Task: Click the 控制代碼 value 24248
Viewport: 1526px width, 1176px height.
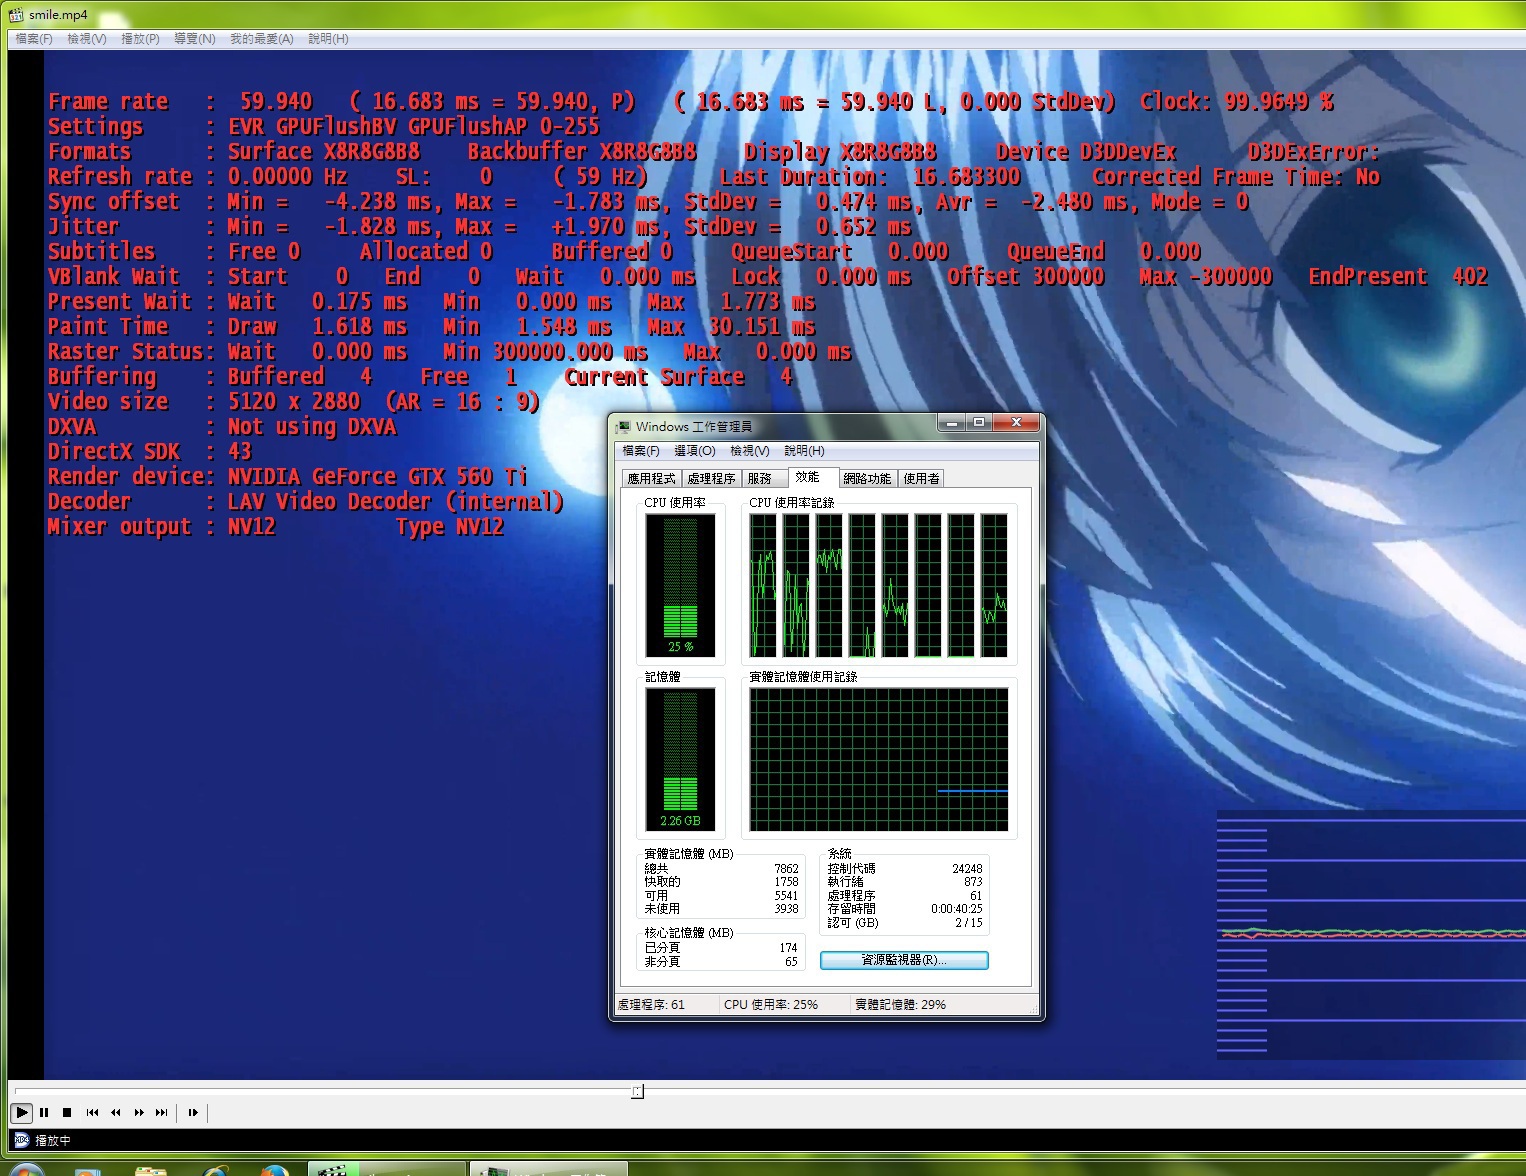Action: [x=967, y=869]
